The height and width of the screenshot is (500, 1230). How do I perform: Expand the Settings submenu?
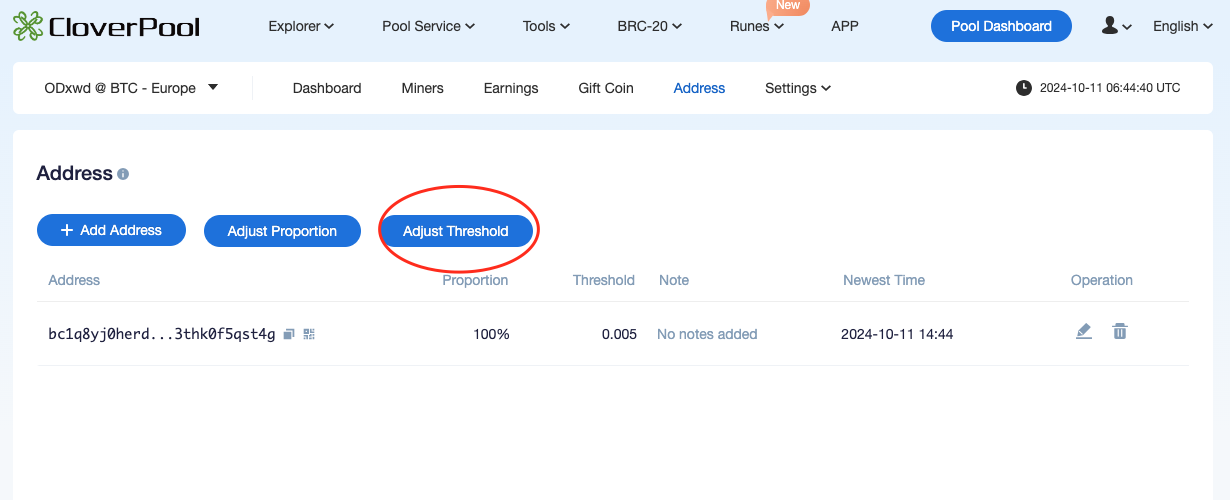coord(798,88)
